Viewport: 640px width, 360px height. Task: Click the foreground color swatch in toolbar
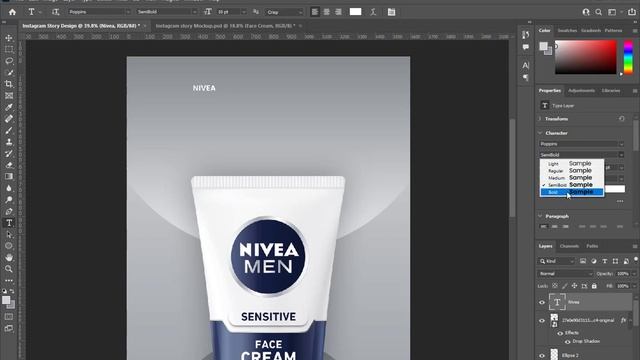point(6,300)
